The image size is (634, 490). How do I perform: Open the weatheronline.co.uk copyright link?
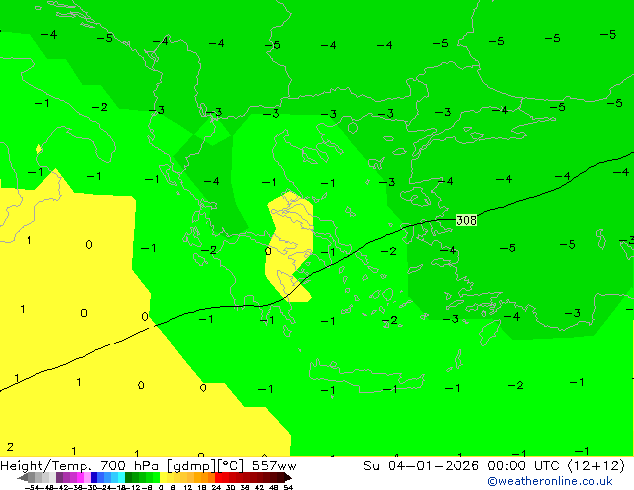(x=550, y=481)
